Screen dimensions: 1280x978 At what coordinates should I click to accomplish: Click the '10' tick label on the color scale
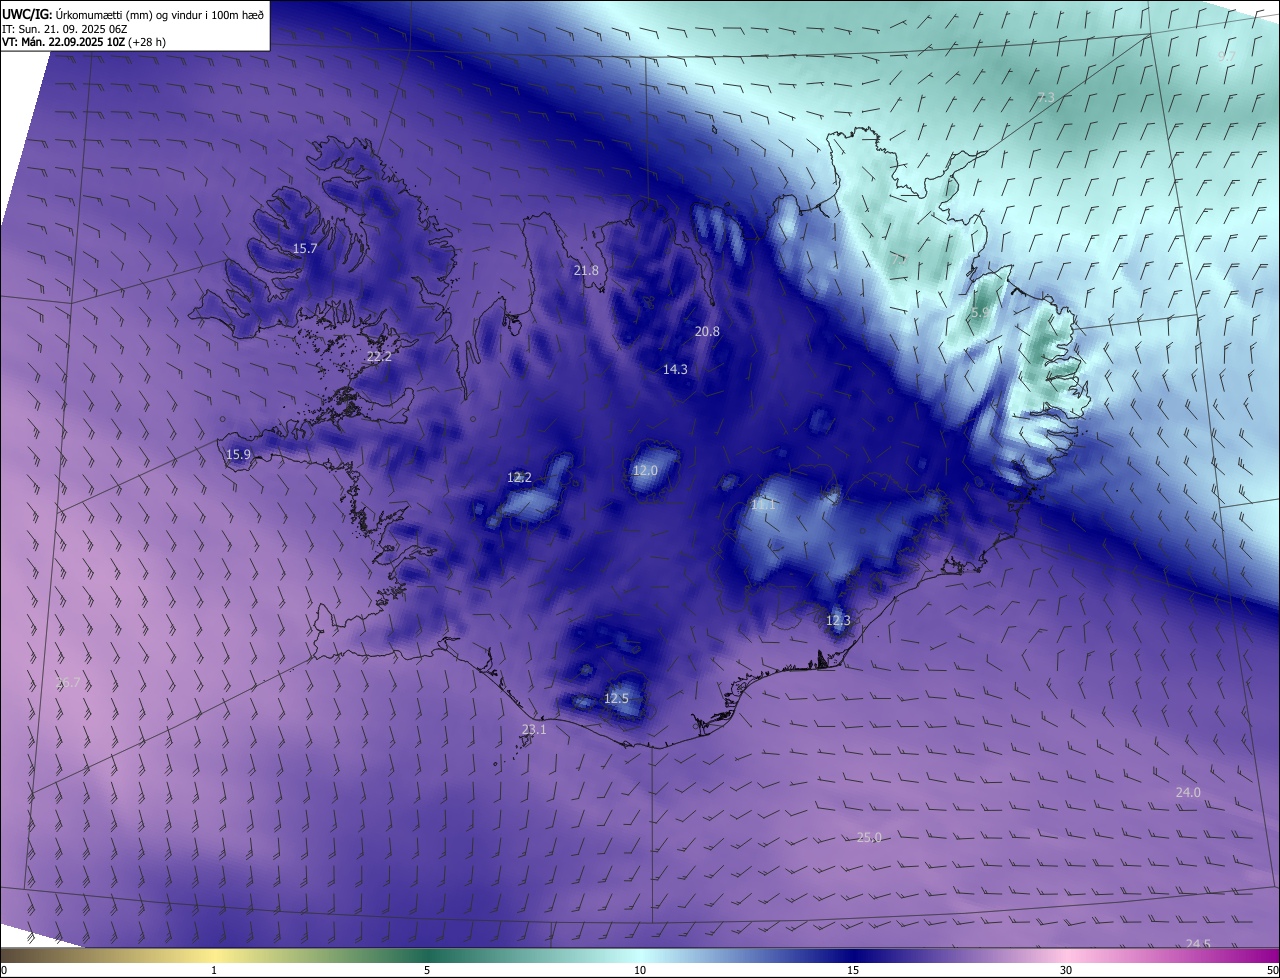coord(640,970)
